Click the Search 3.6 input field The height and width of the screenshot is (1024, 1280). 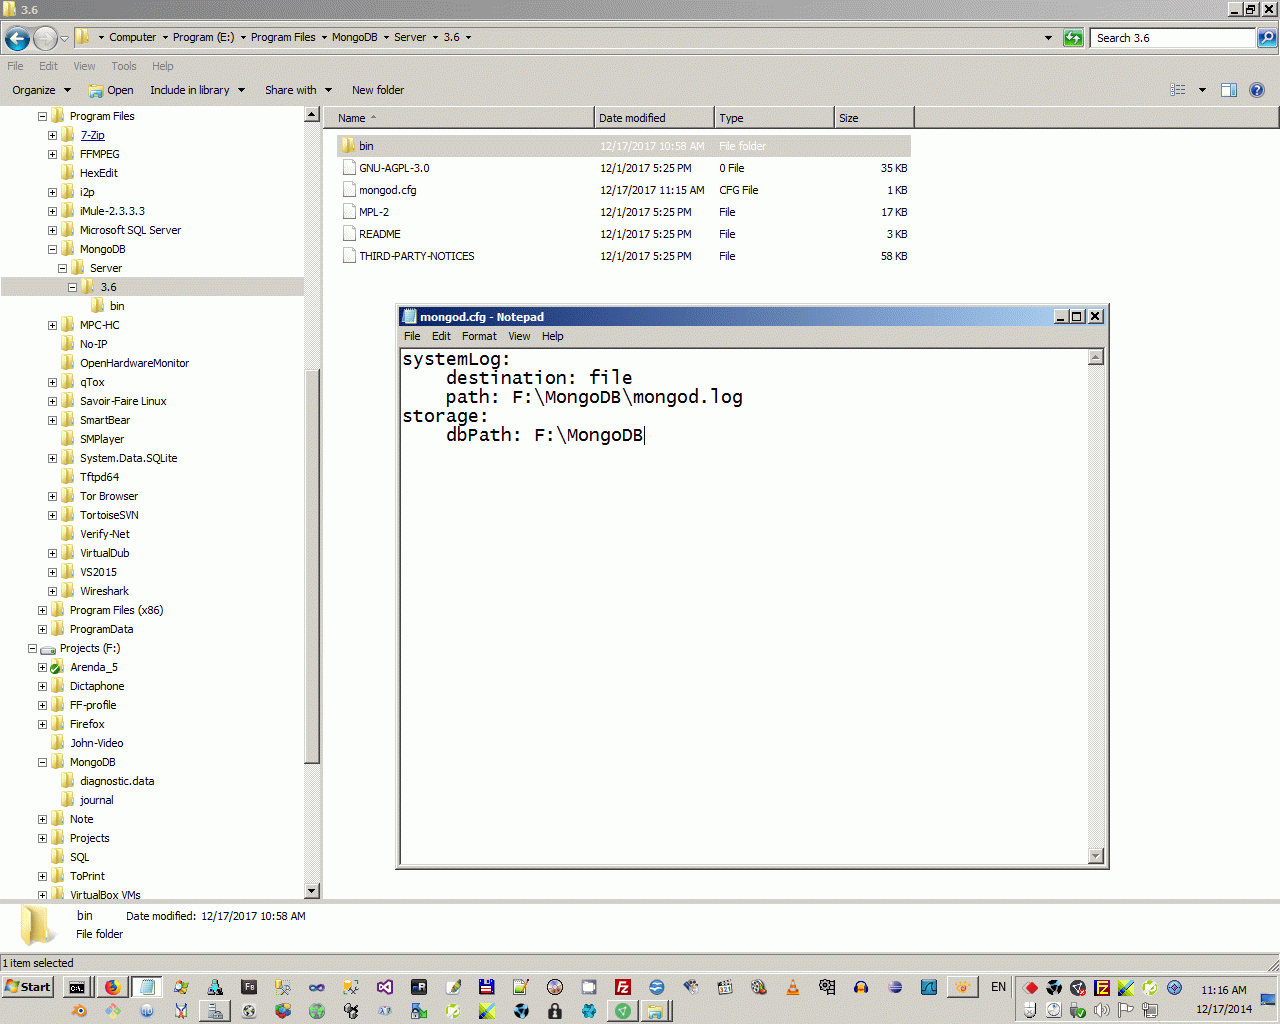(1173, 38)
